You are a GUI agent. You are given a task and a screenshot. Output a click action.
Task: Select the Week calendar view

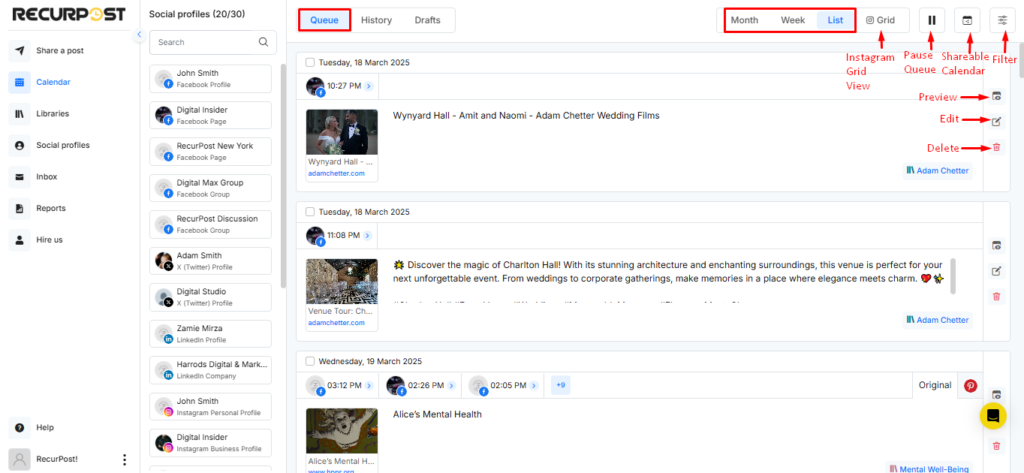coord(793,20)
